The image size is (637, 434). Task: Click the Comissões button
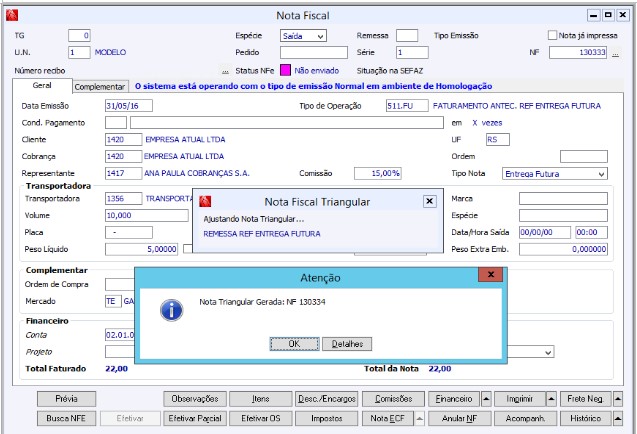point(393,399)
